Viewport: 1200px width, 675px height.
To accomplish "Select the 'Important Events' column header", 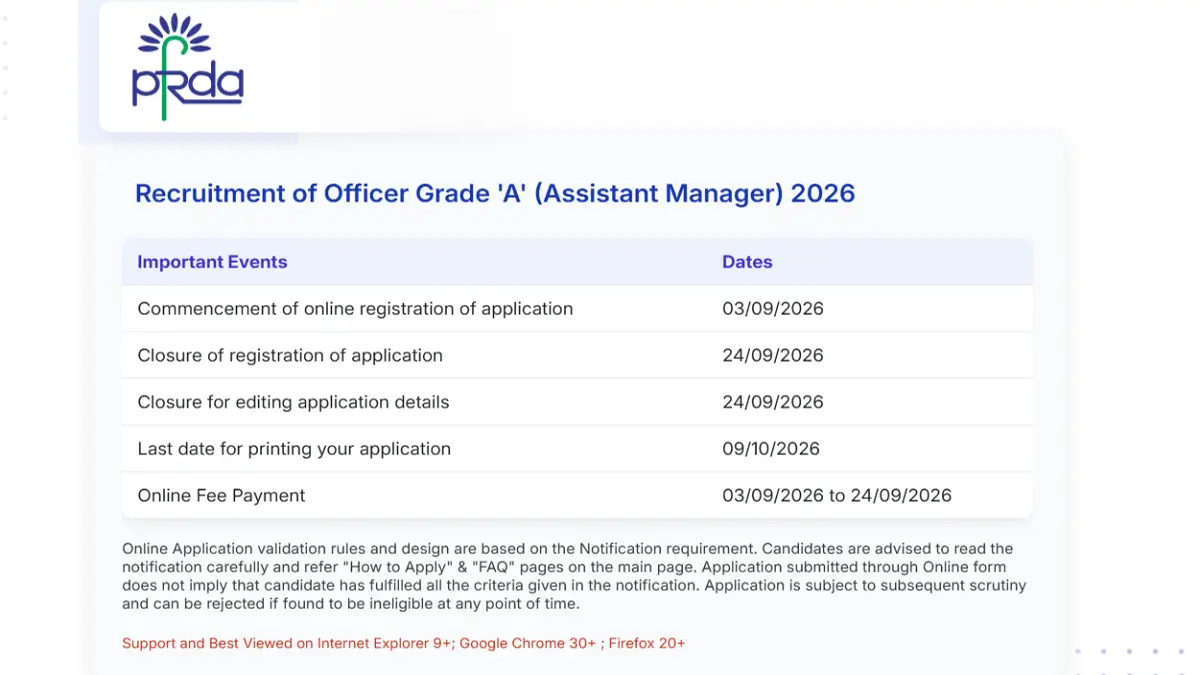I will (212, 262).
